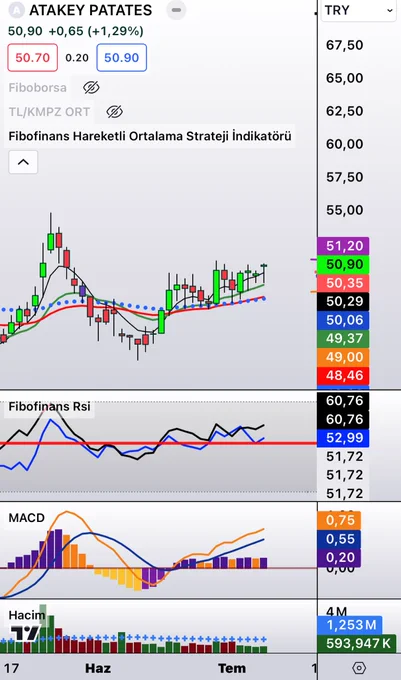Collapse the indicator legend with the chevron
Image resolution: width=401 pixels, height=680 pixels.
[23, 162]
